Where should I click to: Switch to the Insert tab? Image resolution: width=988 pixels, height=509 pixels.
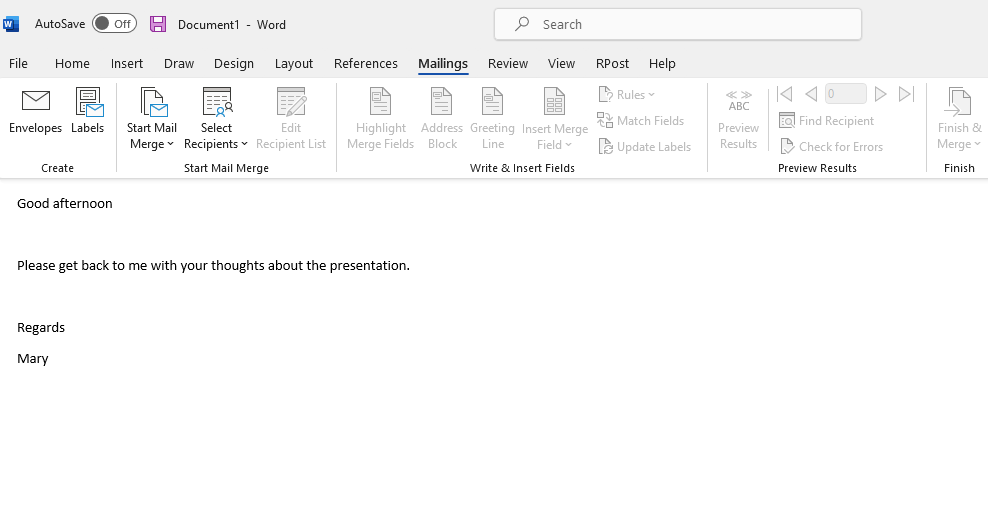tap(127, 63)
